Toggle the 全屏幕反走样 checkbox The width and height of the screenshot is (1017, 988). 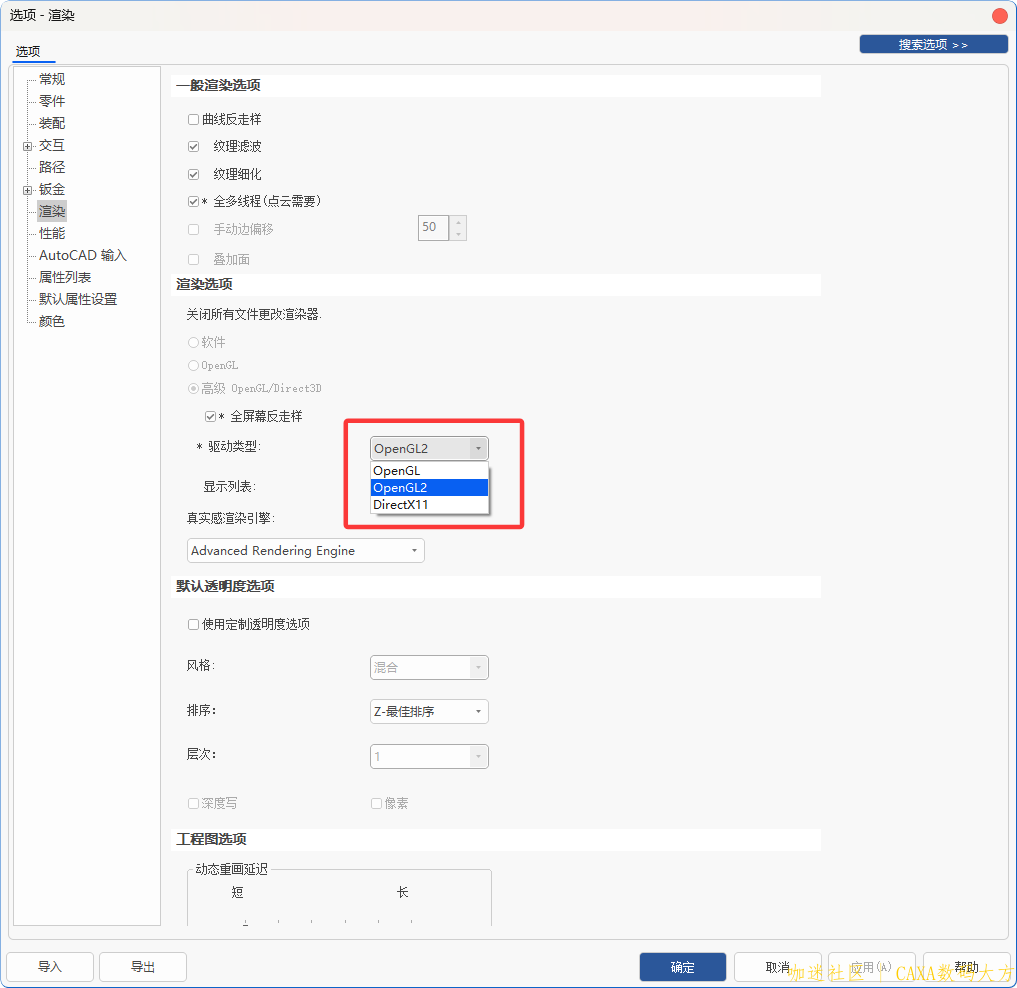pyautogui.click(x=210, y=416)
